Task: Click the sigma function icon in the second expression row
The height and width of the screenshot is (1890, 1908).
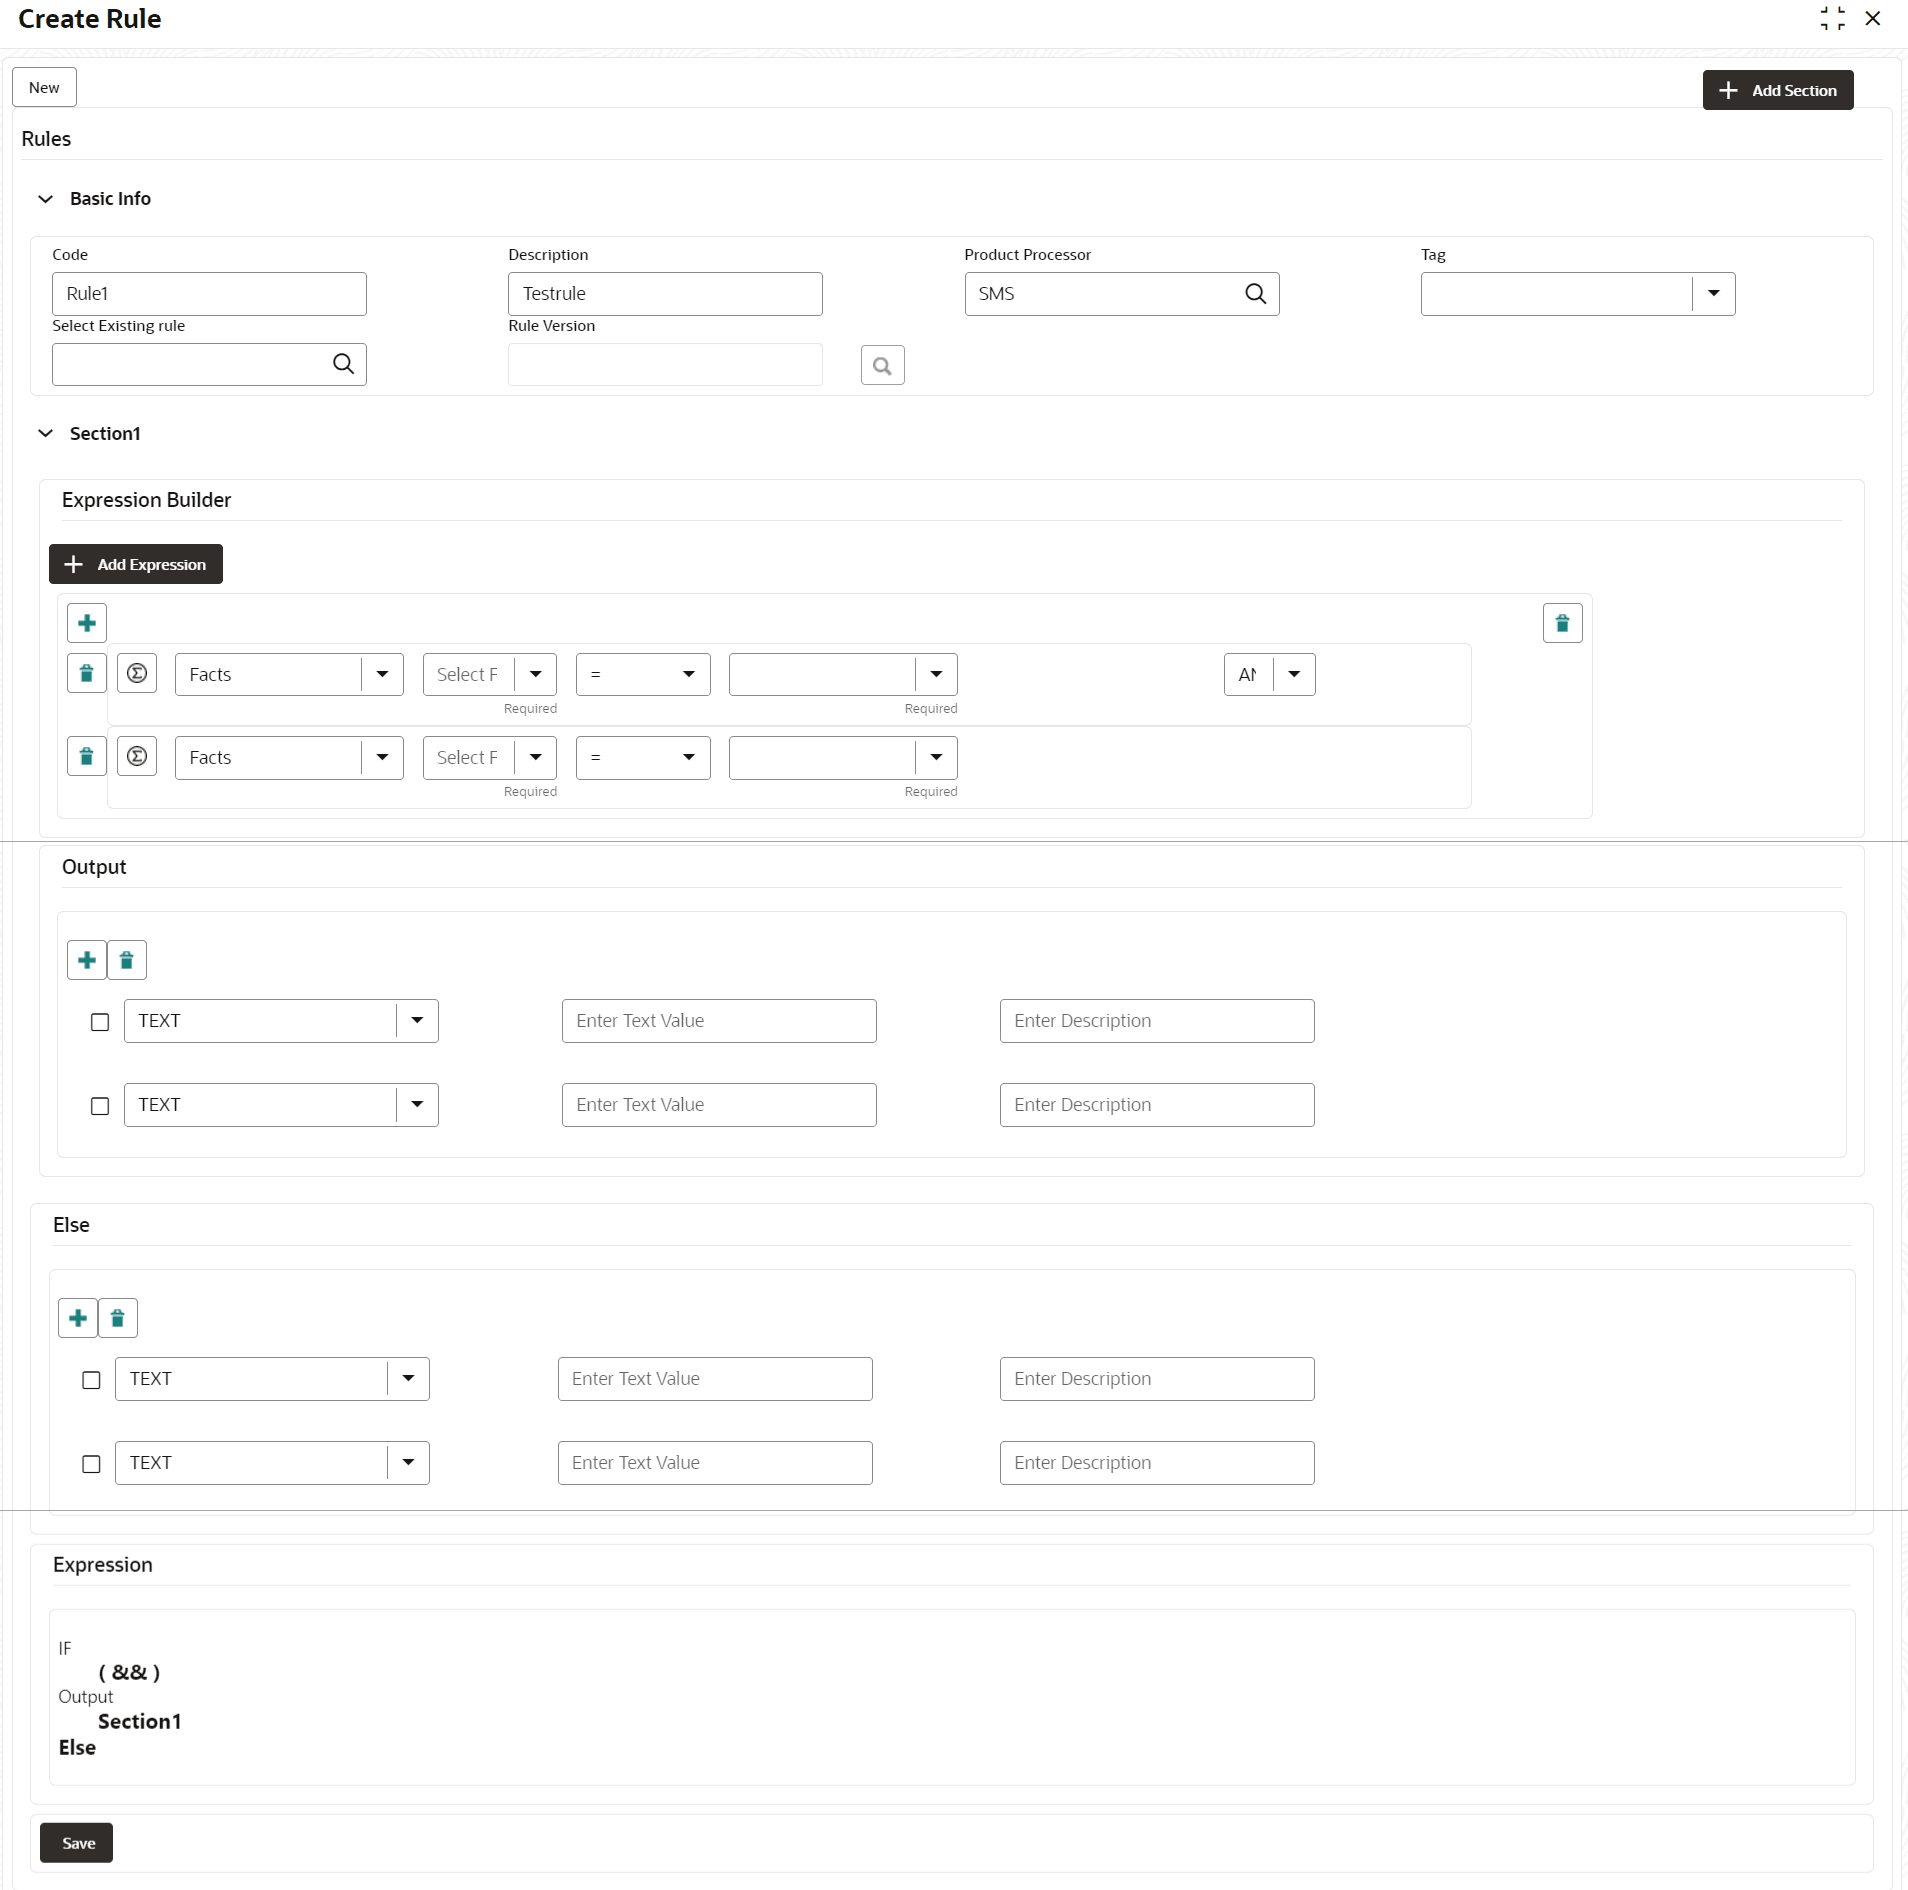Action: point(137,756)
